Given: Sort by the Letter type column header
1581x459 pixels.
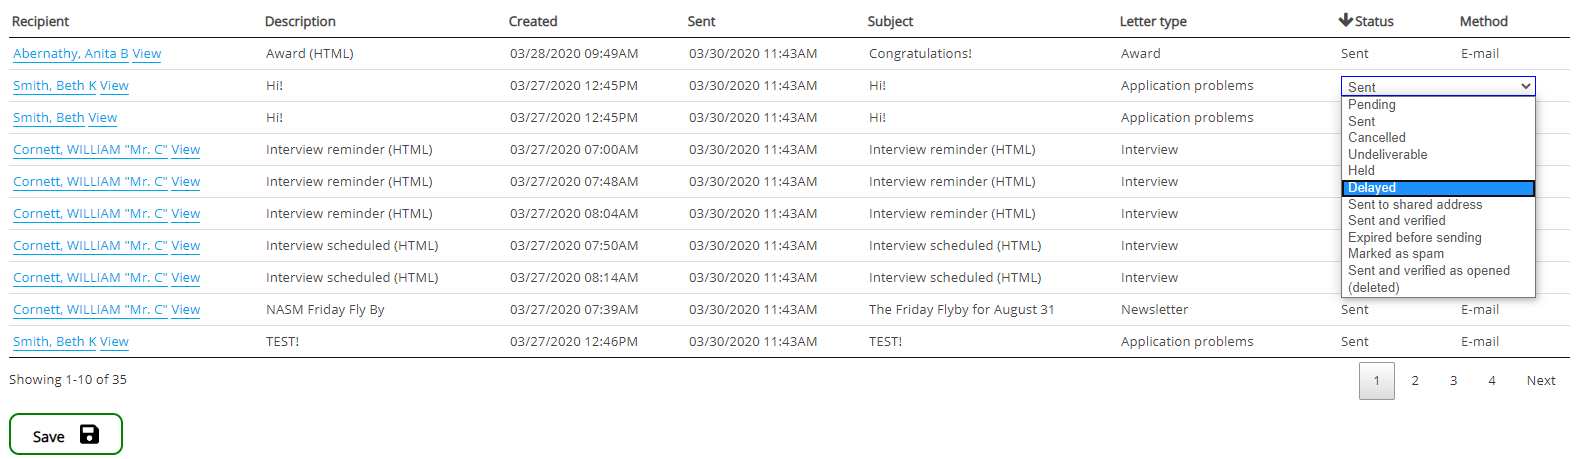Looking at the screenshot, I should (1152, 21).
